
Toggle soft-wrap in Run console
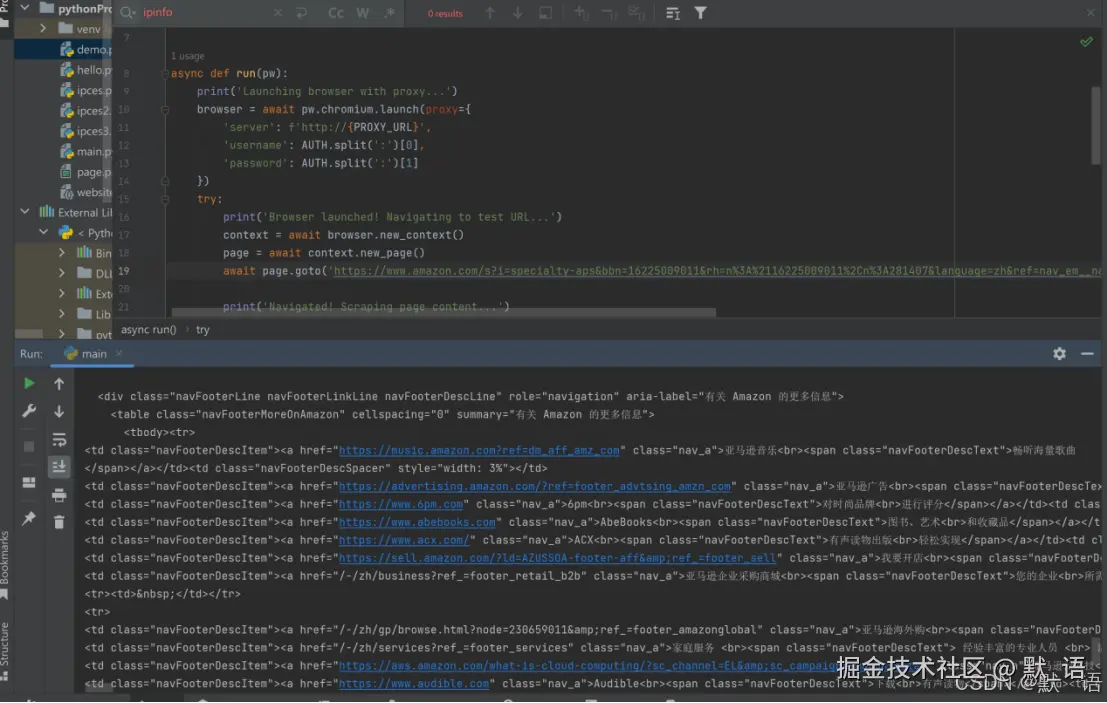pyautogui.click(x=59, y=440)
